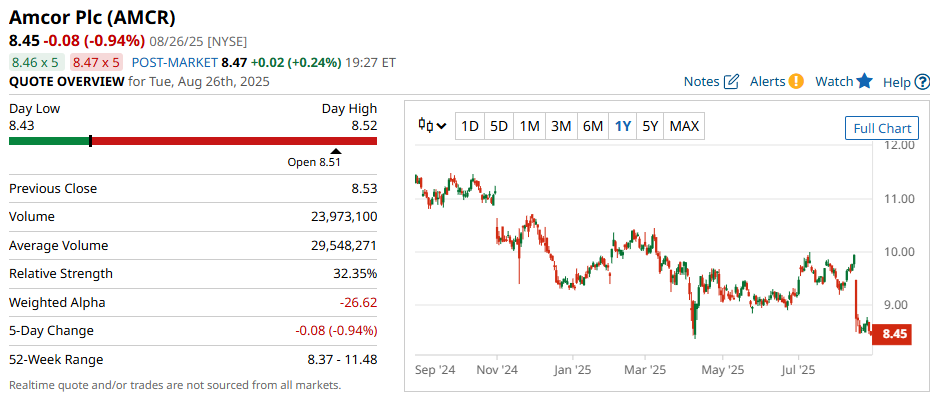Image resolution: width=936 pixels, height=406 pixels.
Task: Click the black marker on day range bar
Action: tap(90, 141)
